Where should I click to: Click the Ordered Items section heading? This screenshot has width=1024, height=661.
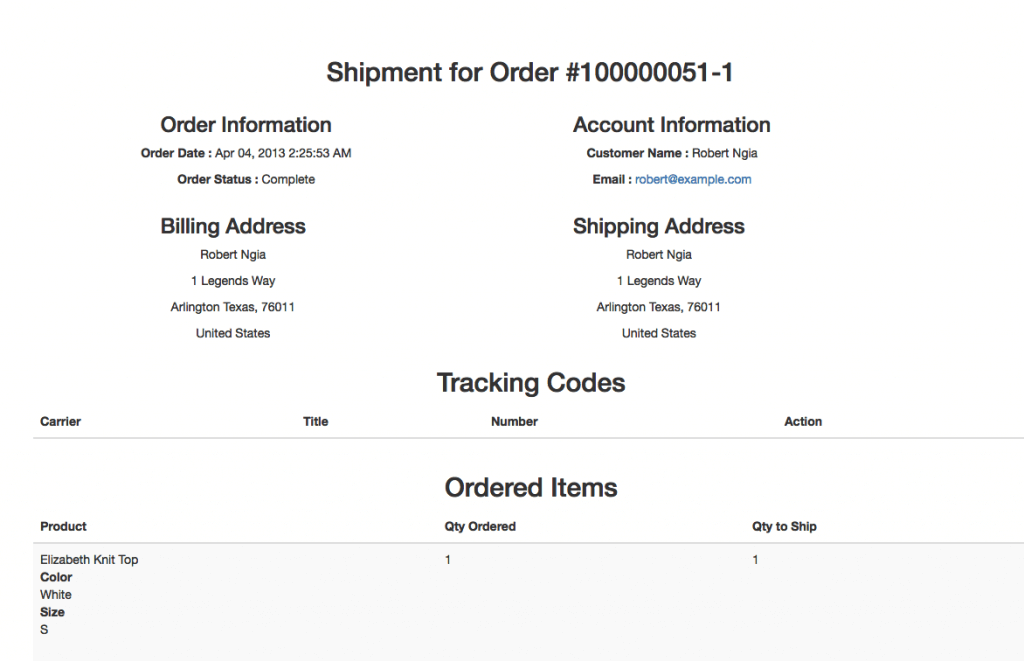click(531, 488)
